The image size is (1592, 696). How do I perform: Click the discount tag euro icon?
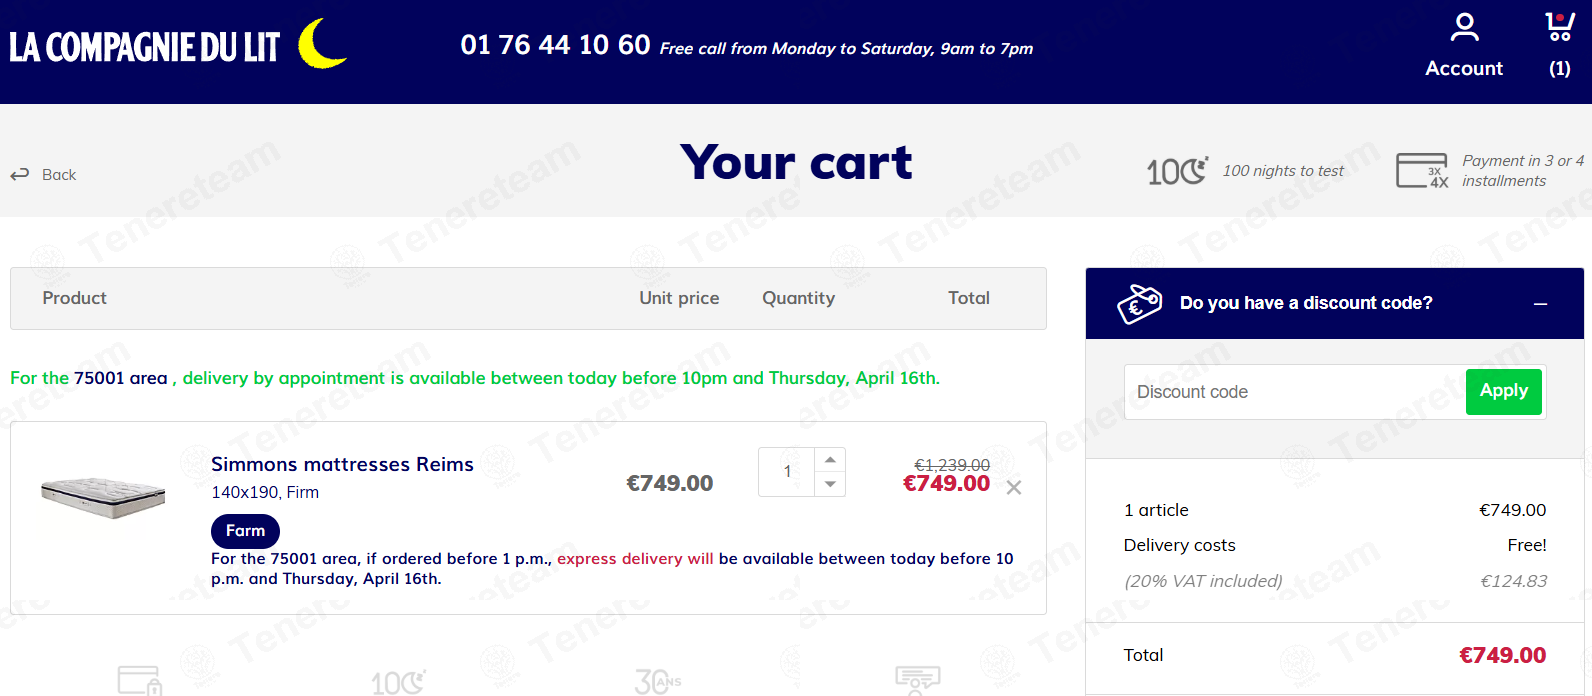pyautogui.click(x=1139, y=303)
